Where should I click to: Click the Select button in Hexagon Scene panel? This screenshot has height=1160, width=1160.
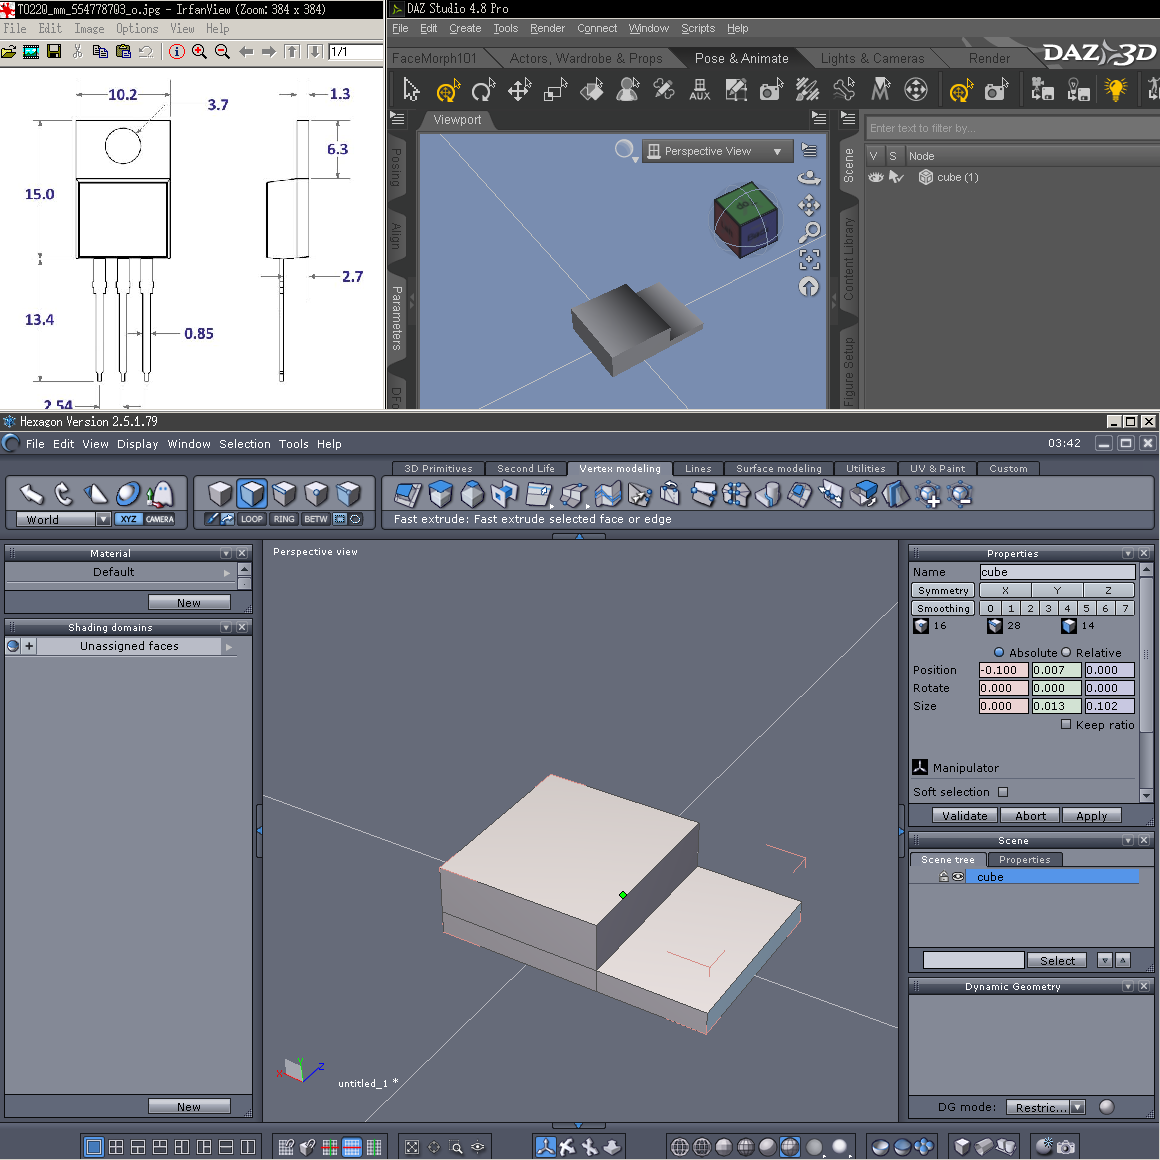1056,960
